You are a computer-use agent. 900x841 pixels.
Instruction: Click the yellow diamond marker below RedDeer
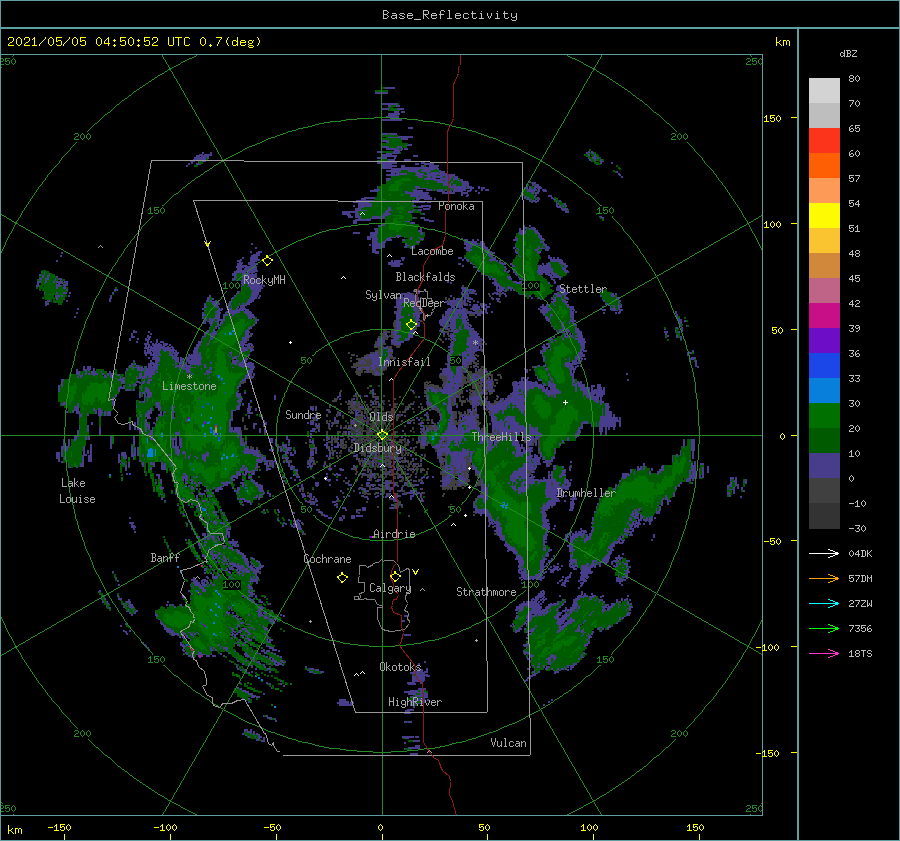(x=411, y=325)
